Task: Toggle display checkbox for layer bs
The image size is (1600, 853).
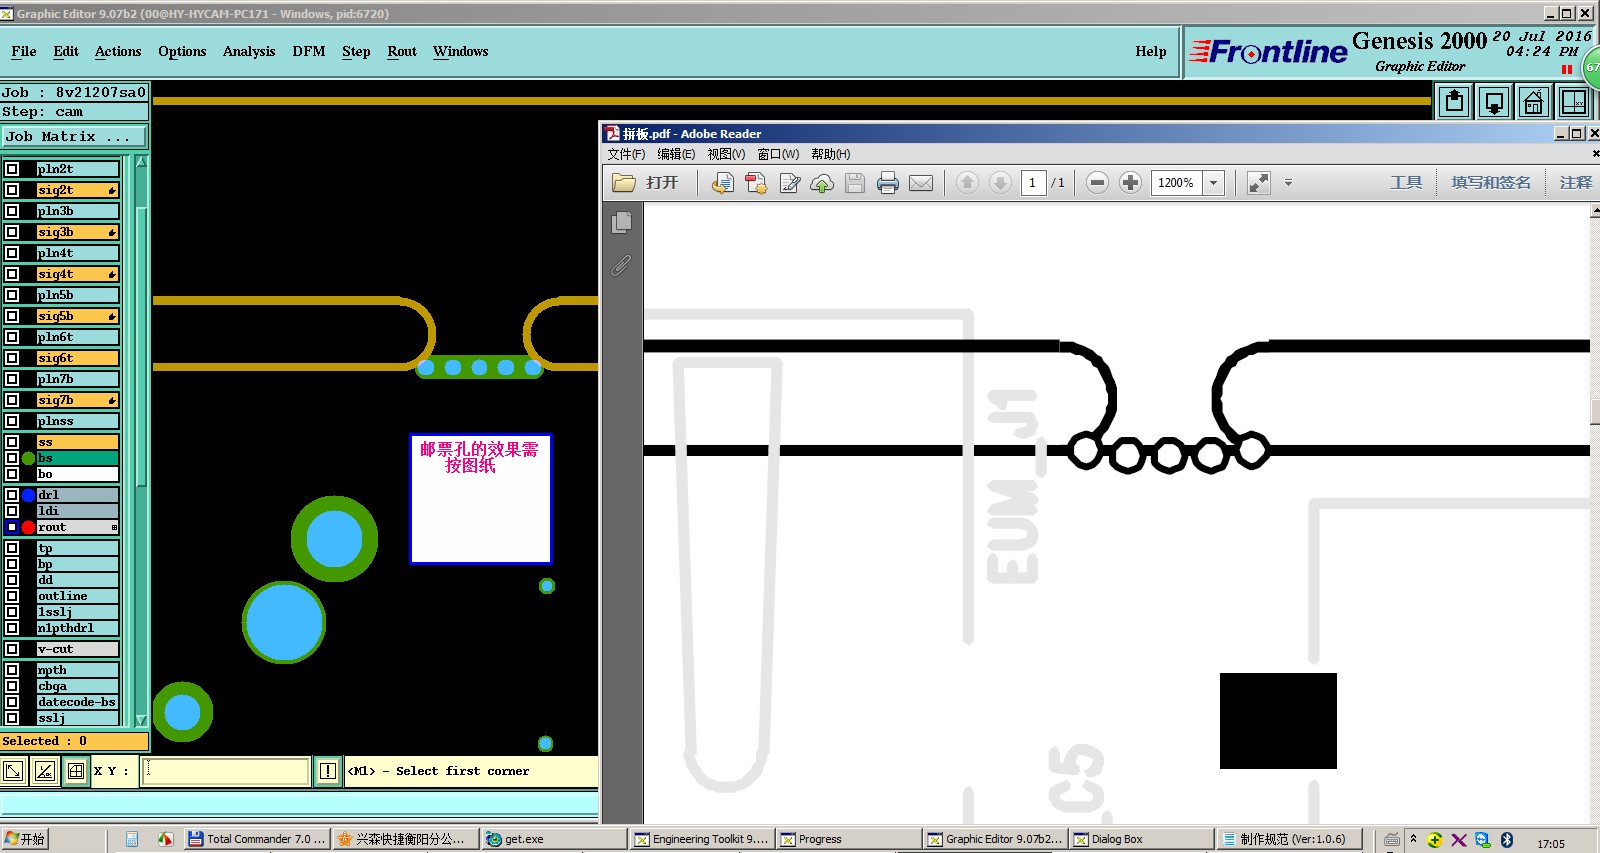Action: click(12, 458)
